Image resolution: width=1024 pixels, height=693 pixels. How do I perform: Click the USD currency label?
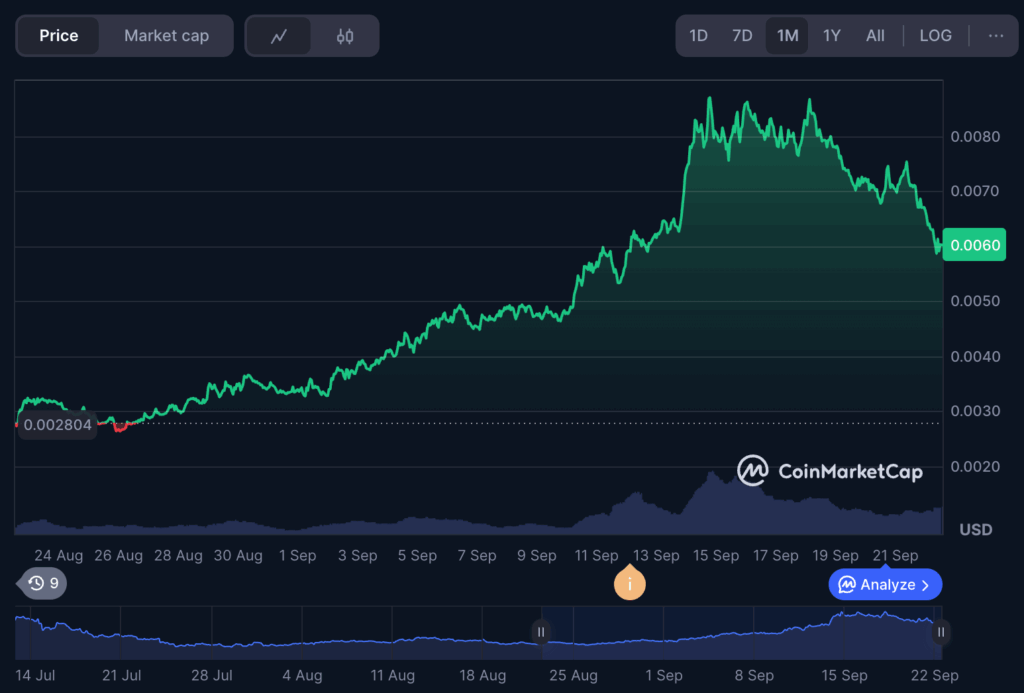point(975,529)
